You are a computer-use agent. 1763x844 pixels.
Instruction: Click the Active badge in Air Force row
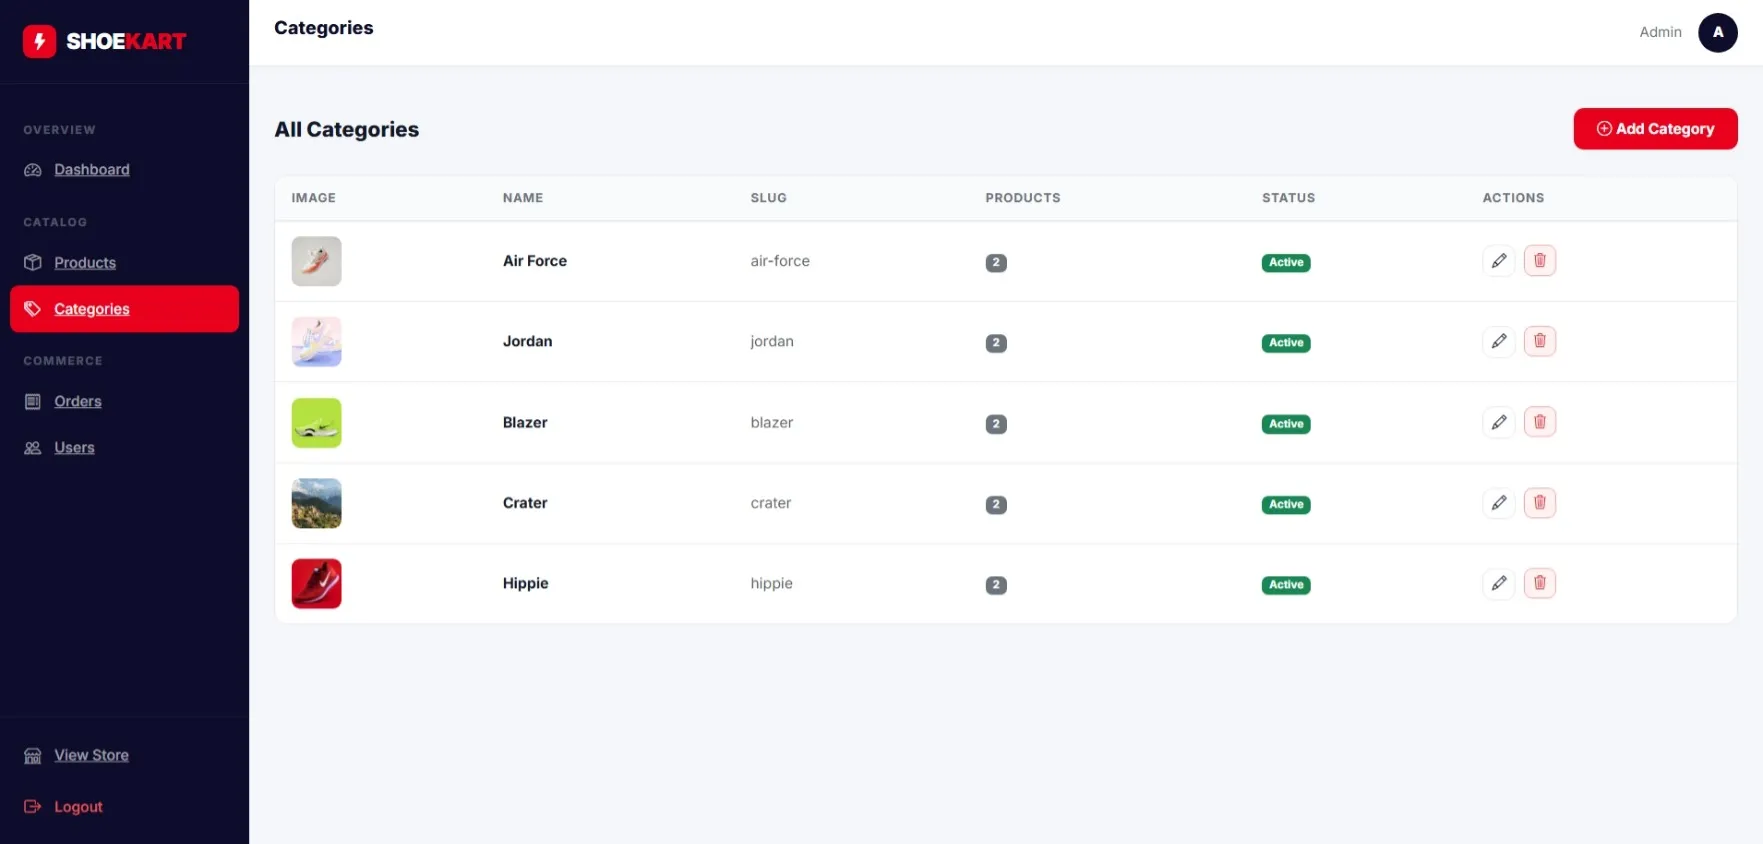click(x=1286, y=262)
